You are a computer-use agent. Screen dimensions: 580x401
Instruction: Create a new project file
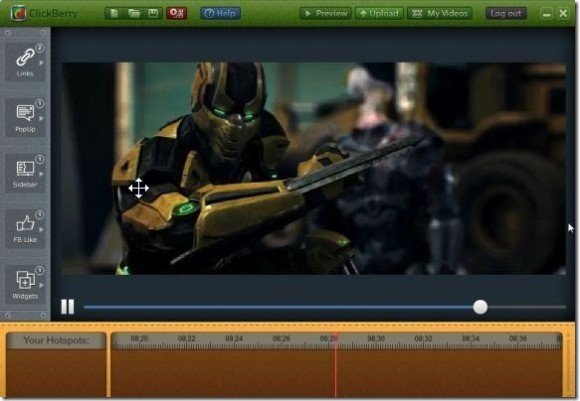point(114,14)
